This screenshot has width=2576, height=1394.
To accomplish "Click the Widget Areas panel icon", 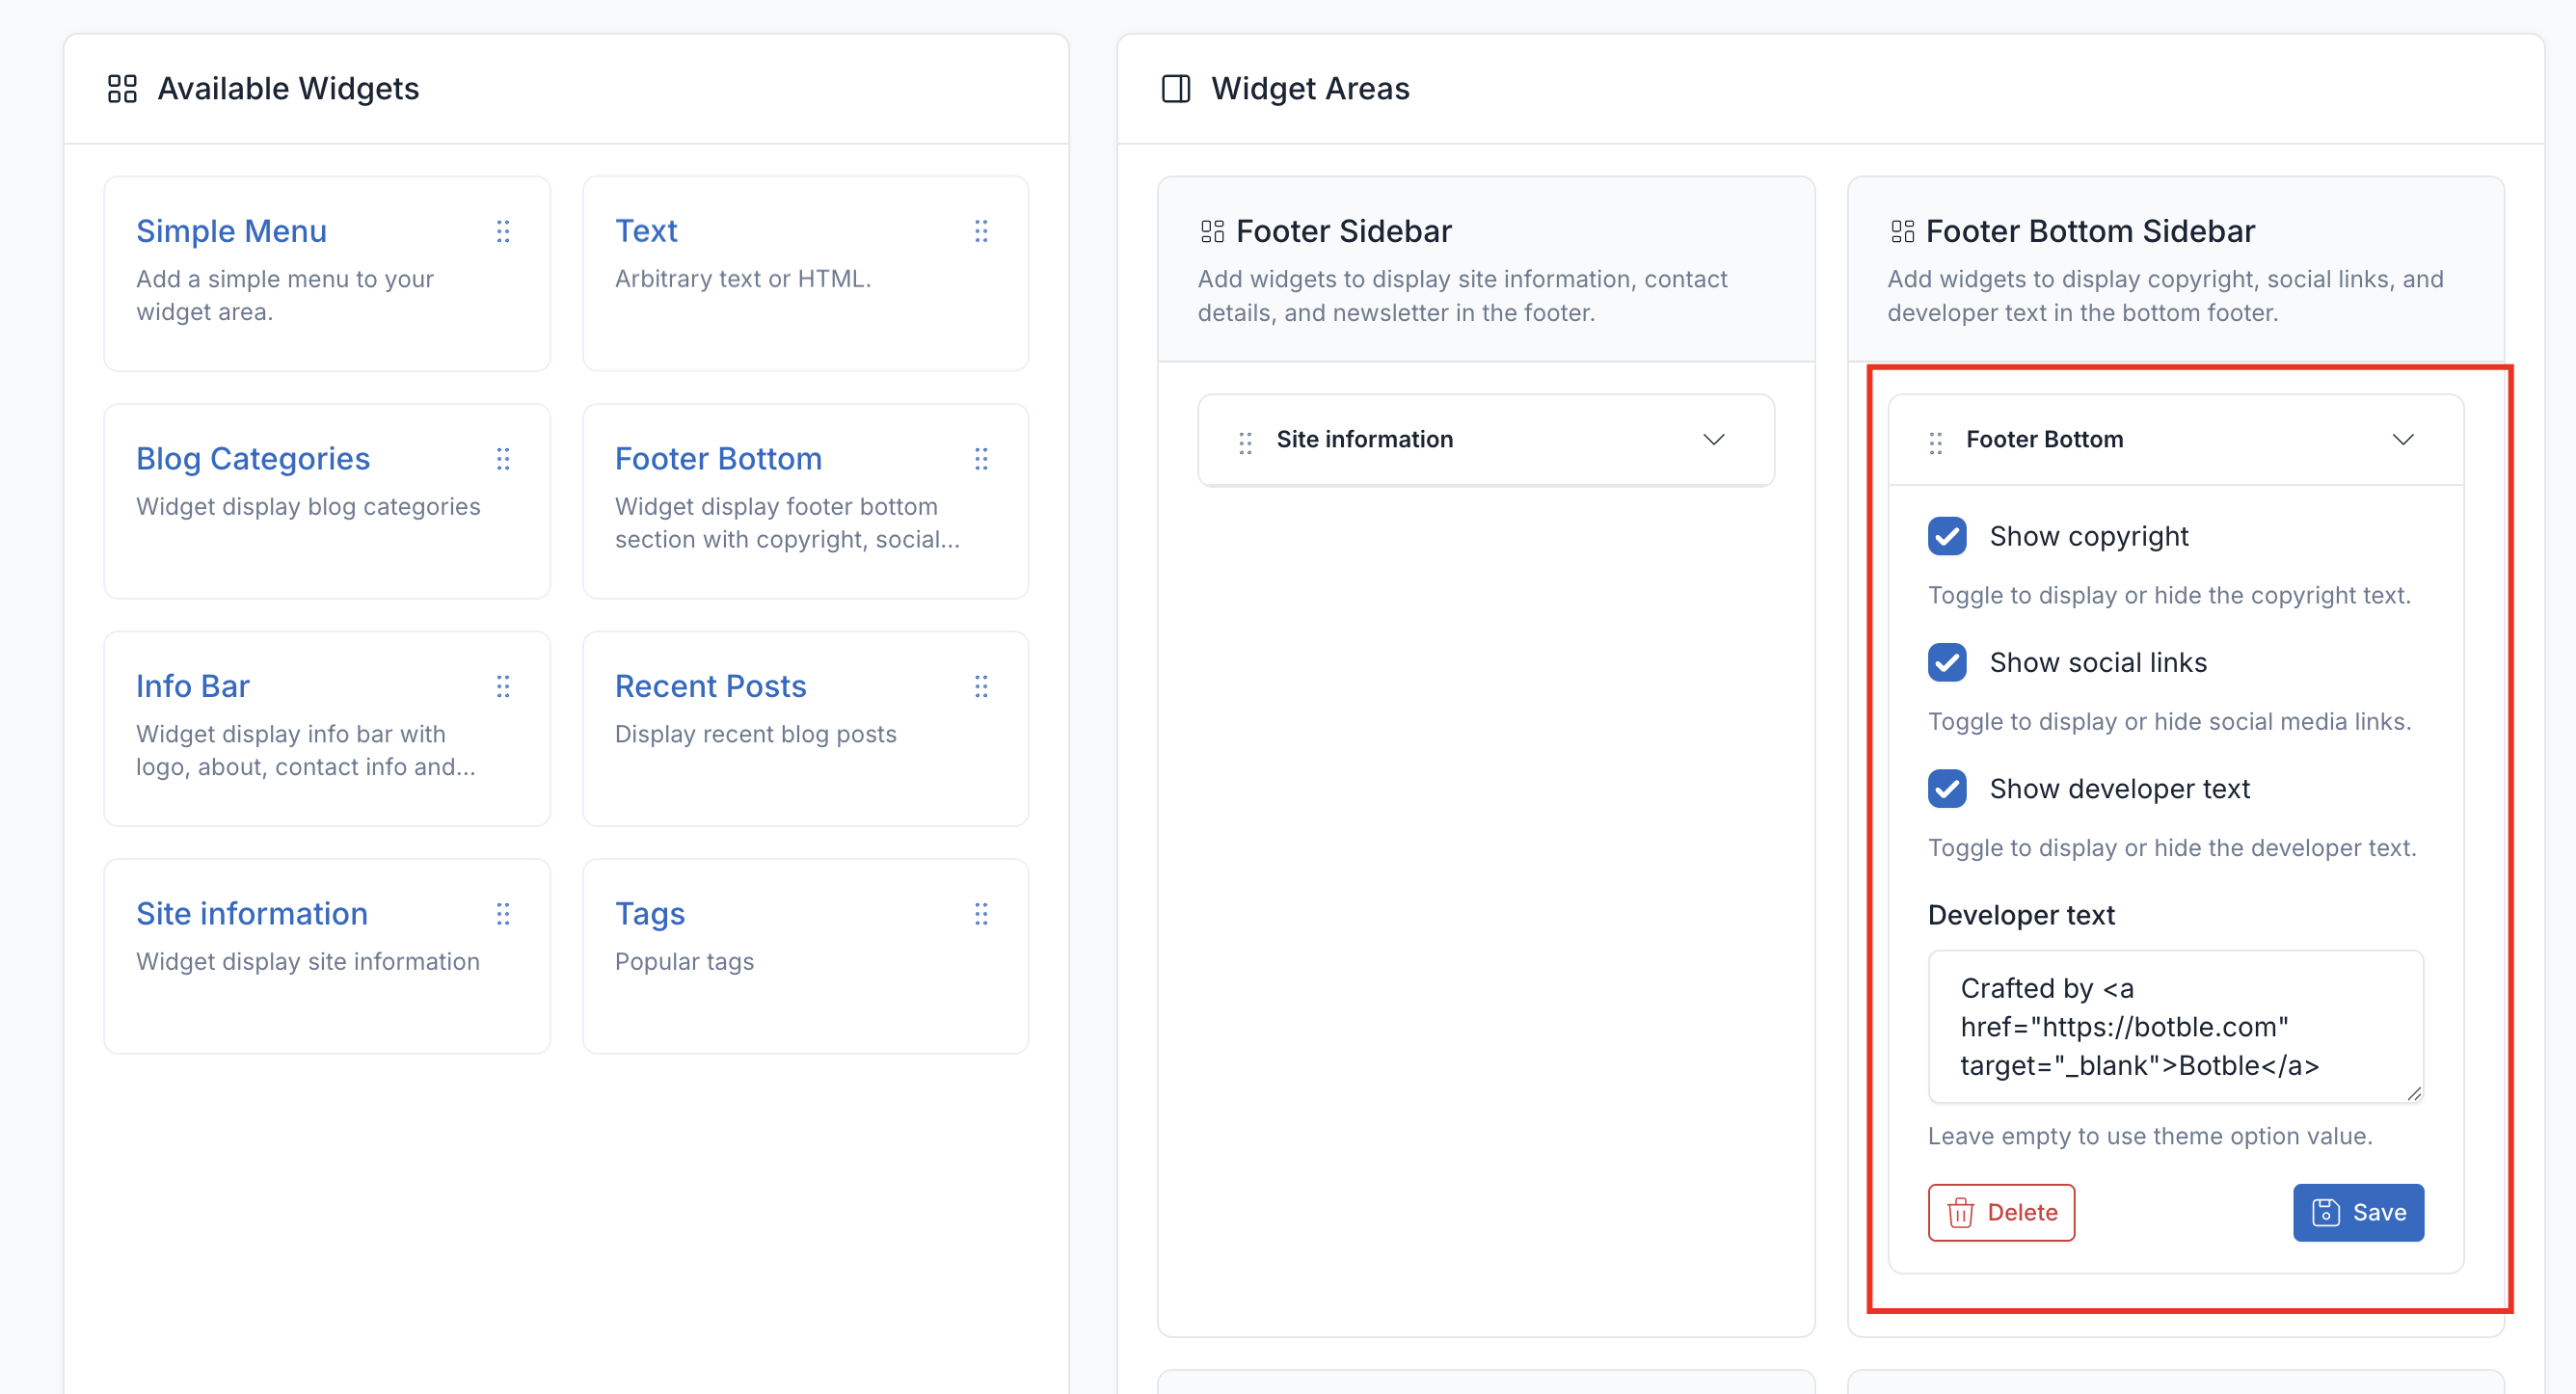I will [x=1176, y=89].
